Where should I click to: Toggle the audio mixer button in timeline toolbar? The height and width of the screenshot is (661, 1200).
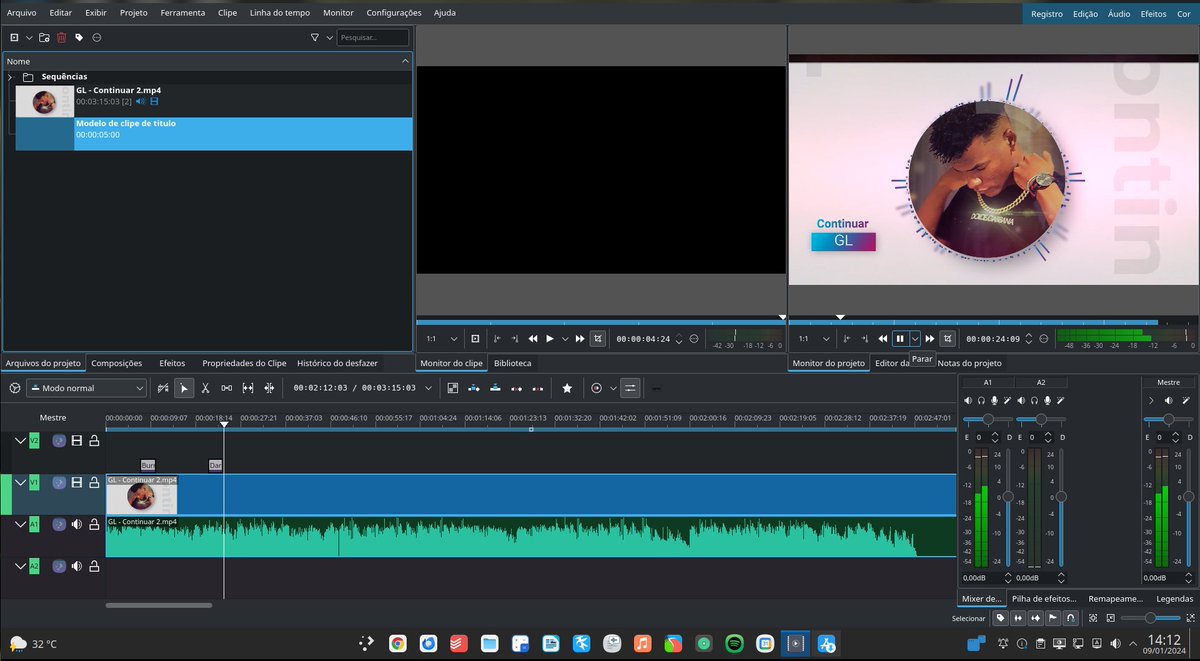click(630, 388)
